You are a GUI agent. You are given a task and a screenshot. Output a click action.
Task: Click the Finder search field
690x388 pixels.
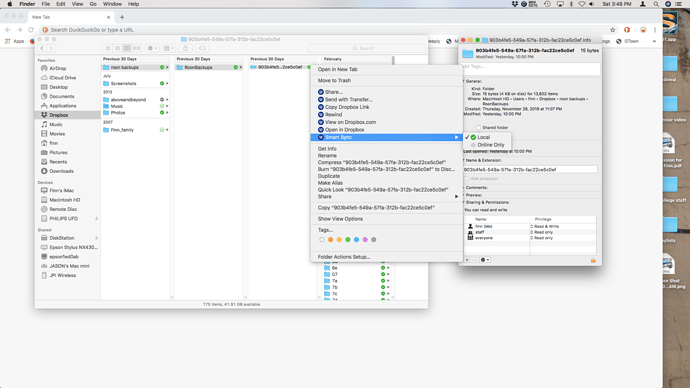coord(367,48)
